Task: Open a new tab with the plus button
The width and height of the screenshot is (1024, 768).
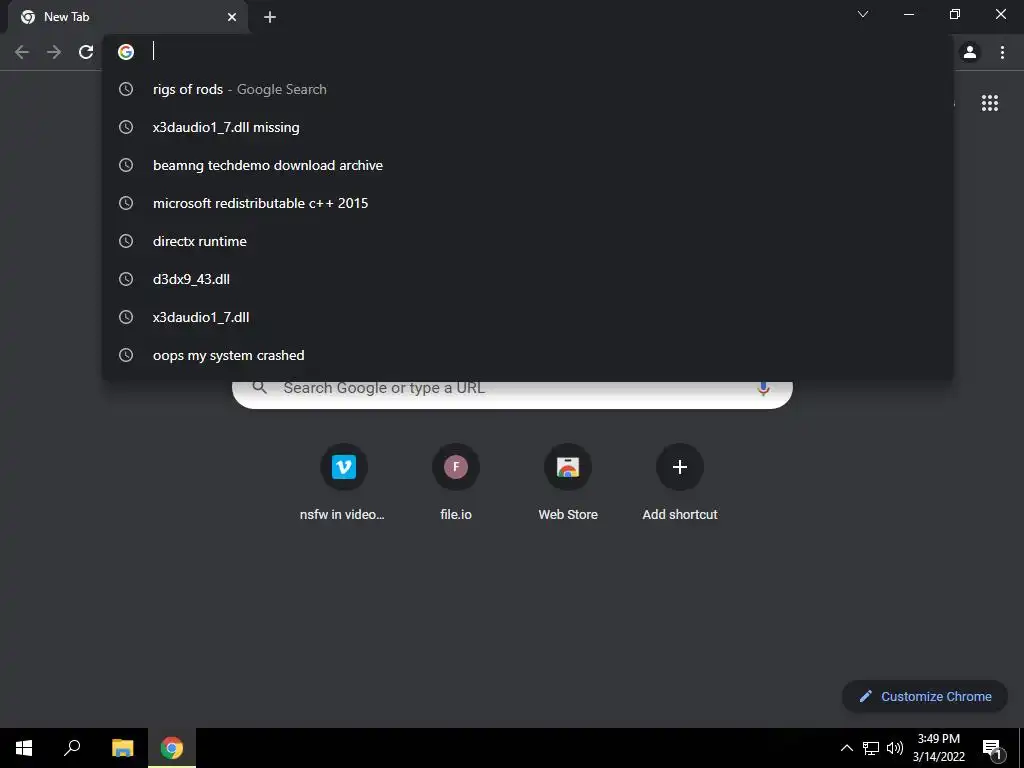Action: (x=270, y=17)
